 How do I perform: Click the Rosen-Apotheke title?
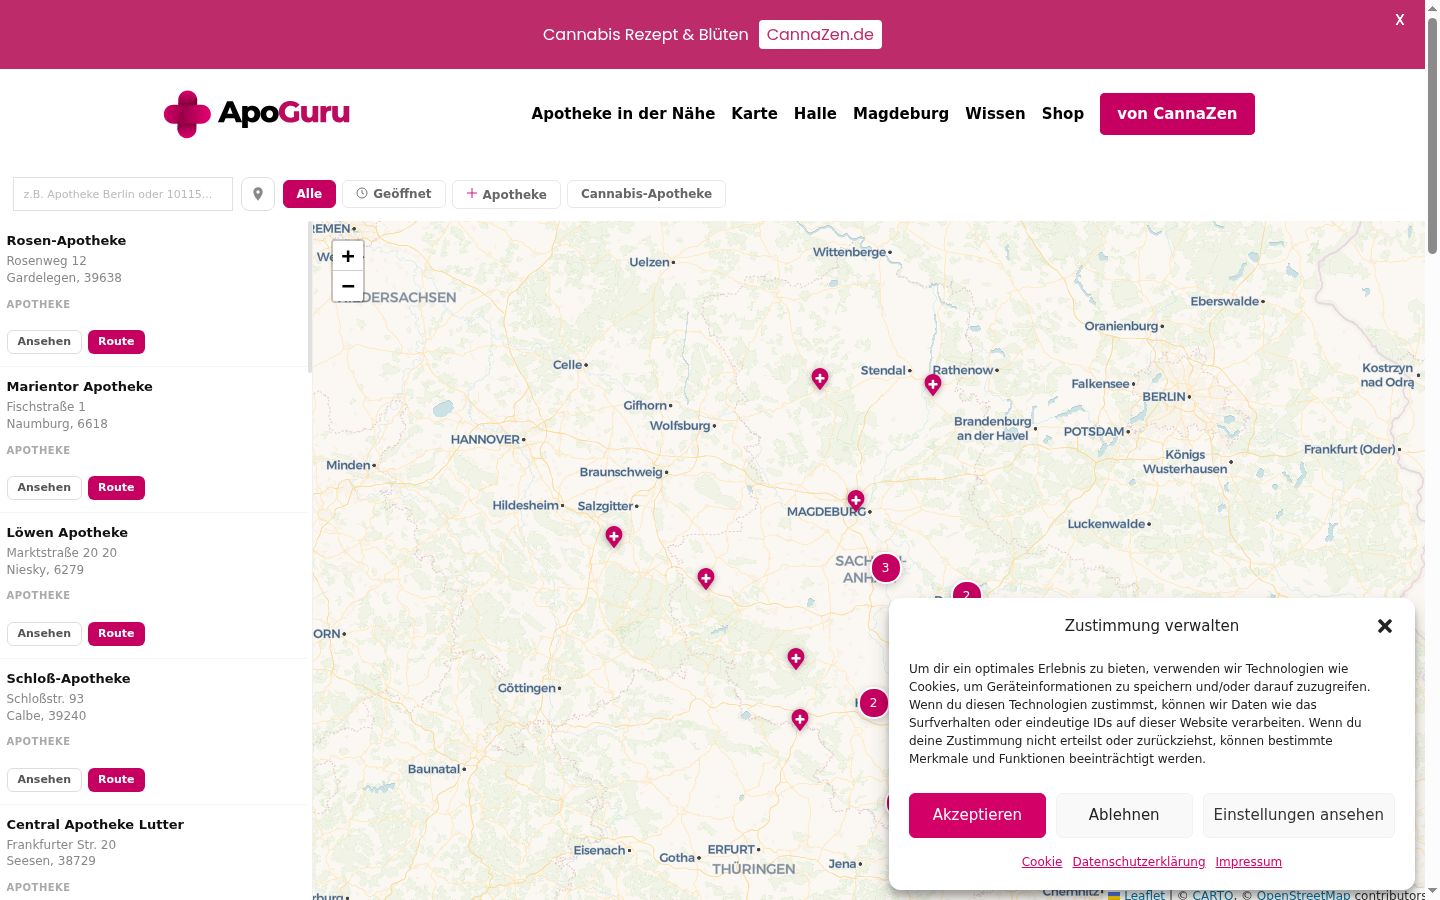pyautogui.click(x=66, y=241)
